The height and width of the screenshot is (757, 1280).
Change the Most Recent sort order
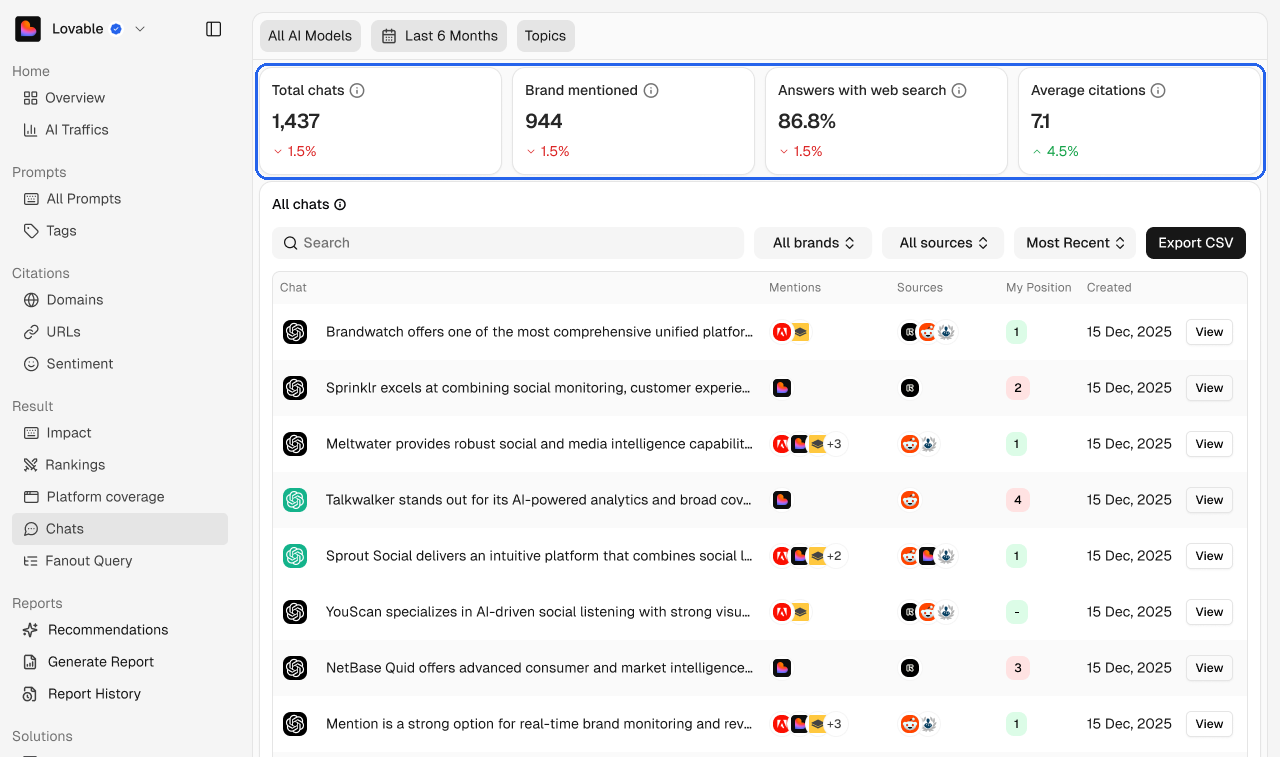point(1075,243)
